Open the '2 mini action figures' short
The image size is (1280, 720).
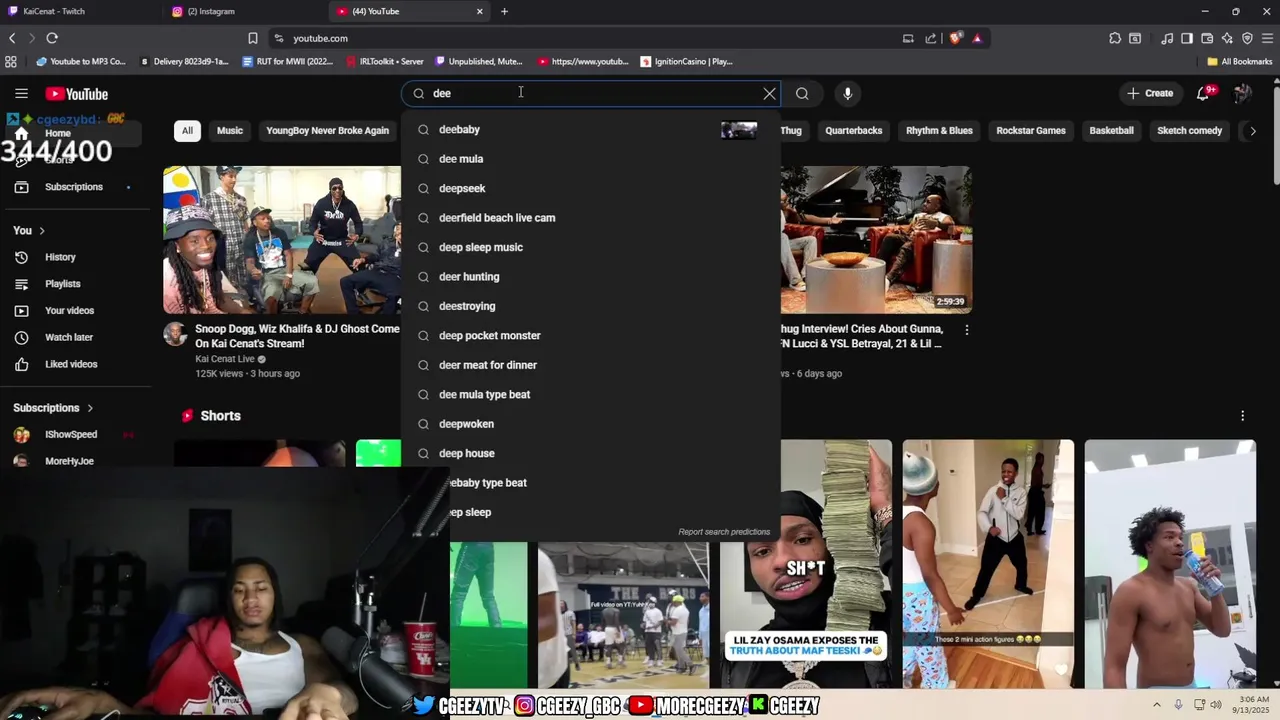coord(988,564)
